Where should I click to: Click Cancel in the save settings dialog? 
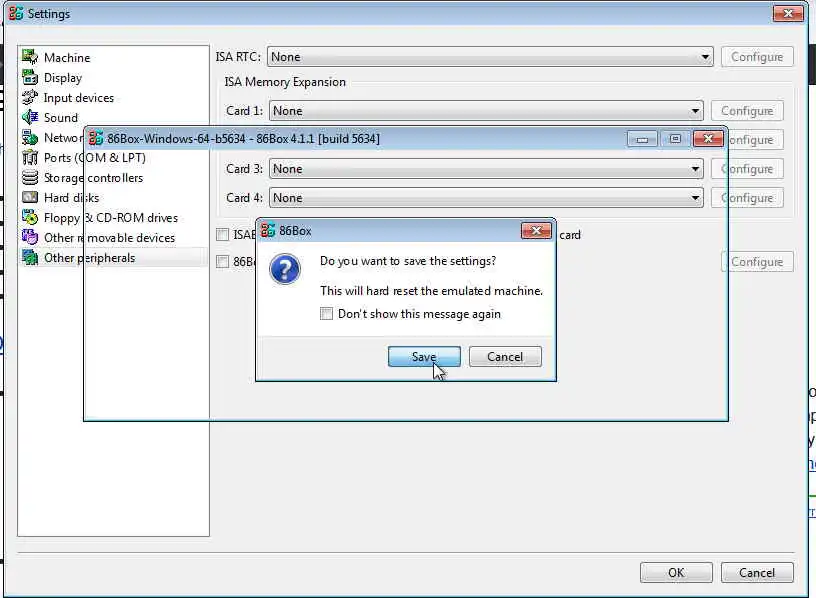(x=505, y=357)
